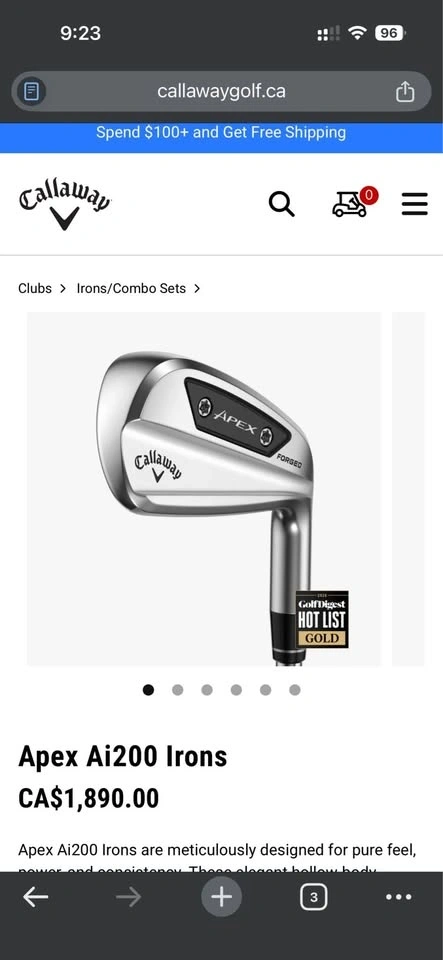This screenshot has width=443, height=960.
Task: Show open tabs switcher showing 3
Action: 313,898
